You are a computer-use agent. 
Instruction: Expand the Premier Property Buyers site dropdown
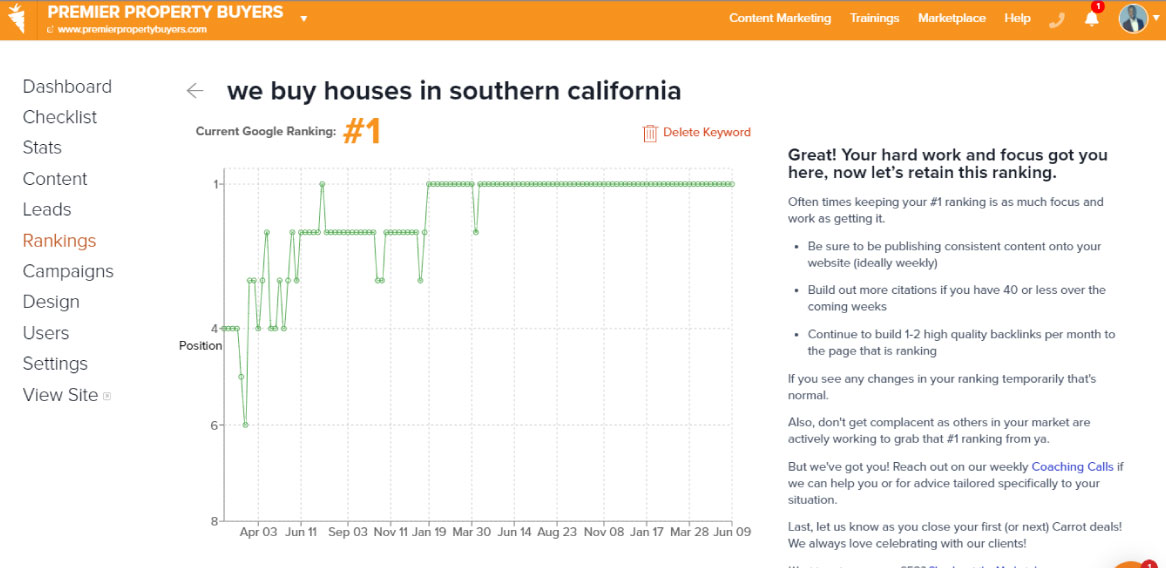[x=304, y=18]
